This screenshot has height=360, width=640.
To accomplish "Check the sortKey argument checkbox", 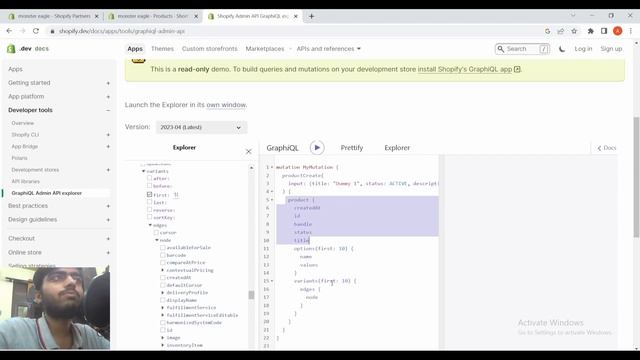I will tap(149, 217).
